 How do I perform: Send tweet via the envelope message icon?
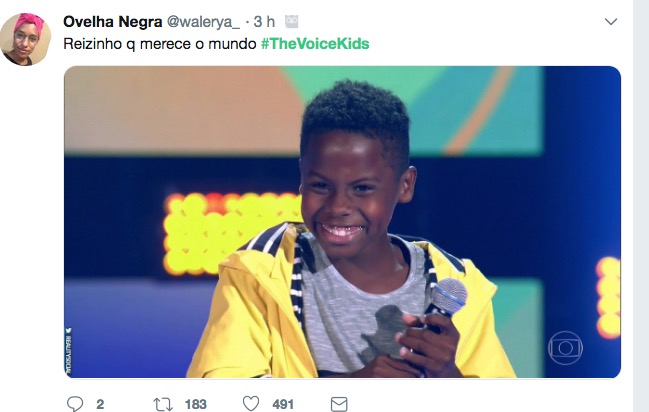pos(338,404)
